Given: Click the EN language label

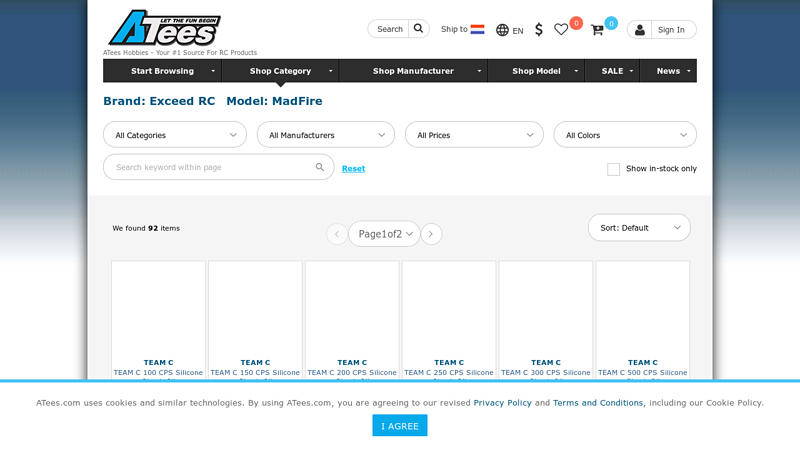Looking at the screenshot, I should pos(518,31).
